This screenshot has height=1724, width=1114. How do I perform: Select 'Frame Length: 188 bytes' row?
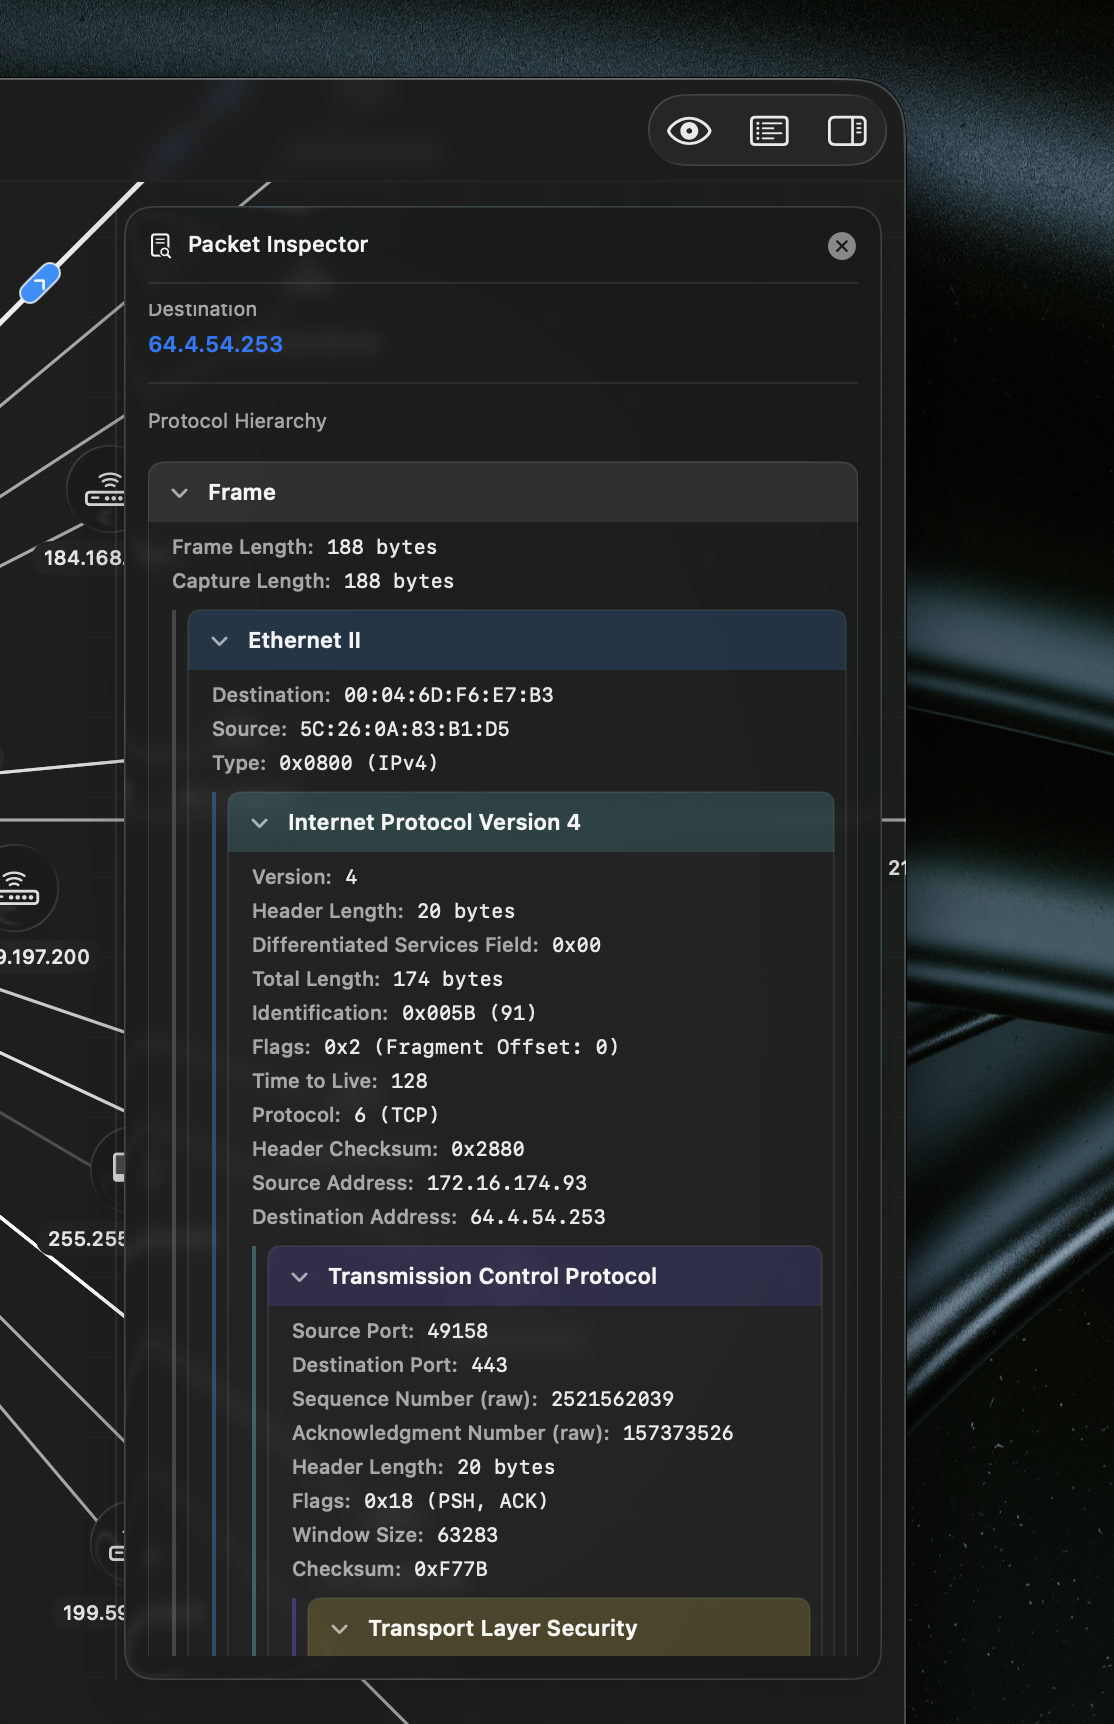click(304, 547)
